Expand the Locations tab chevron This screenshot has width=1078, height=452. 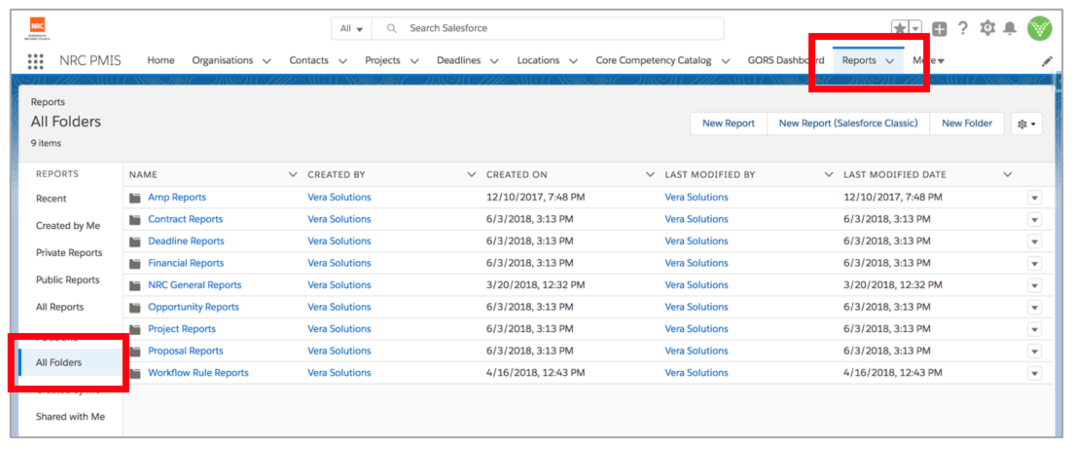(x=573, y=61)
